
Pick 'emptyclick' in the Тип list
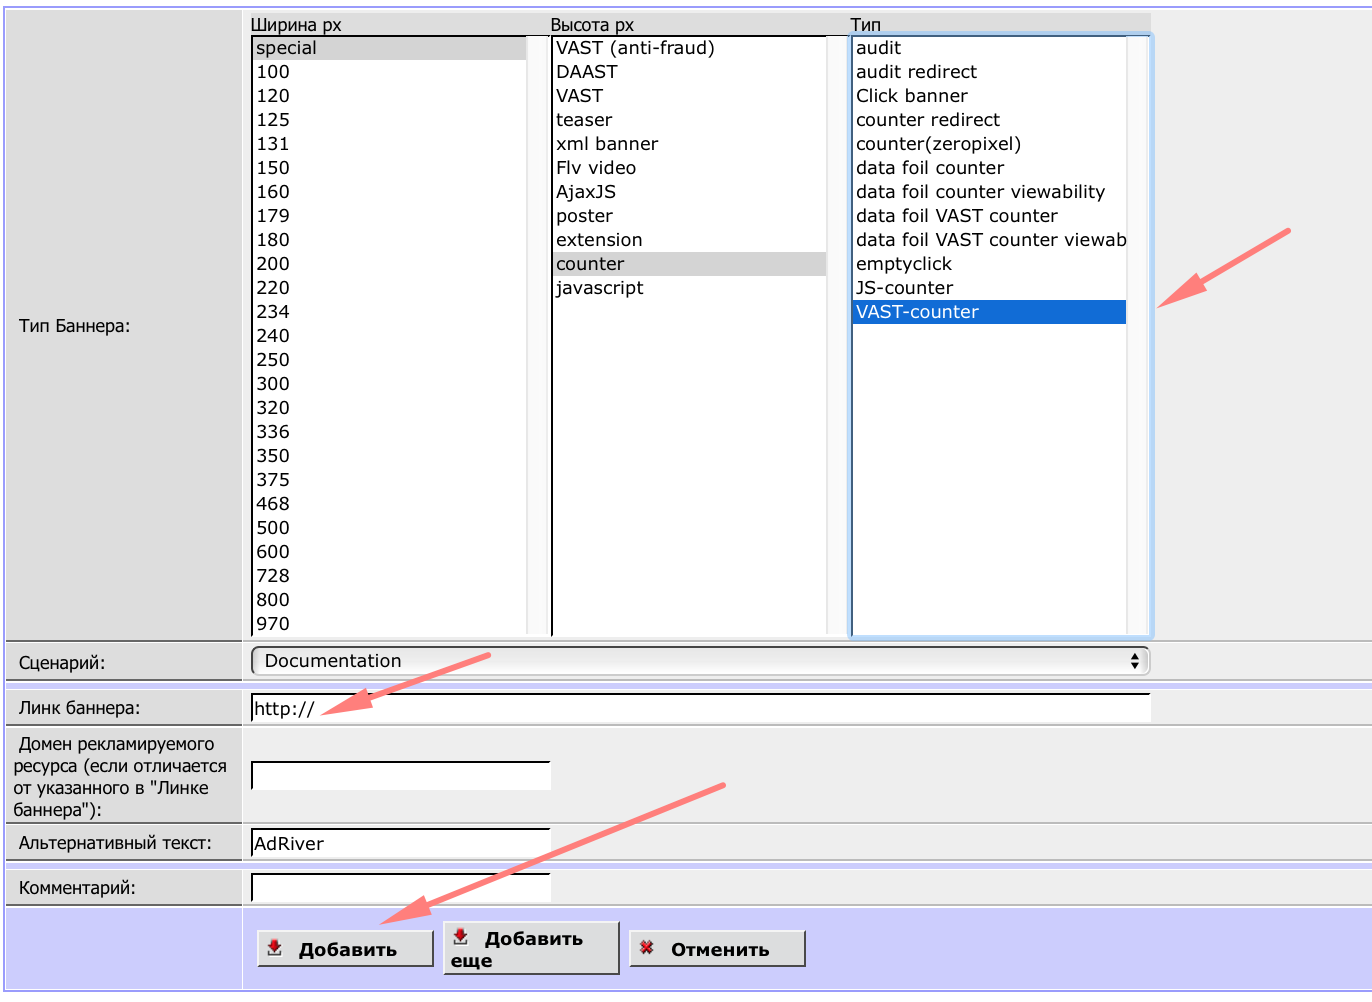pyautogui.click(x=989, y=264)
